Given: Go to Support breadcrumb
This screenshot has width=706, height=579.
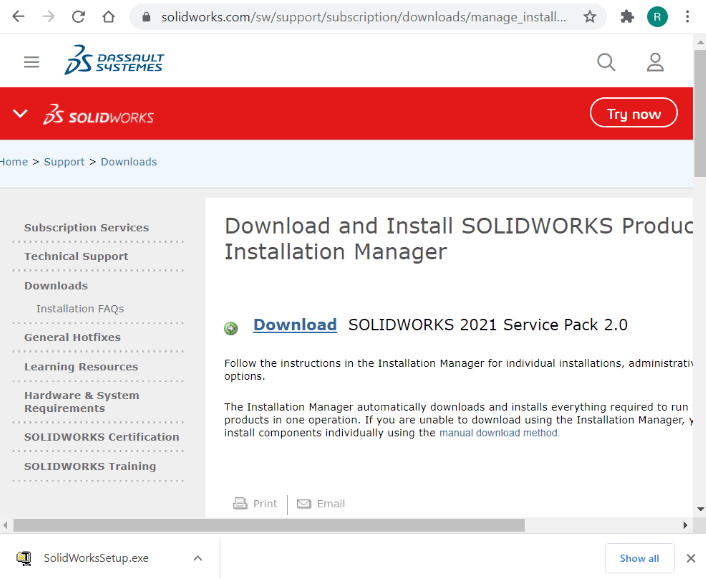Looking at the screenshot, I should coord(64,162).
